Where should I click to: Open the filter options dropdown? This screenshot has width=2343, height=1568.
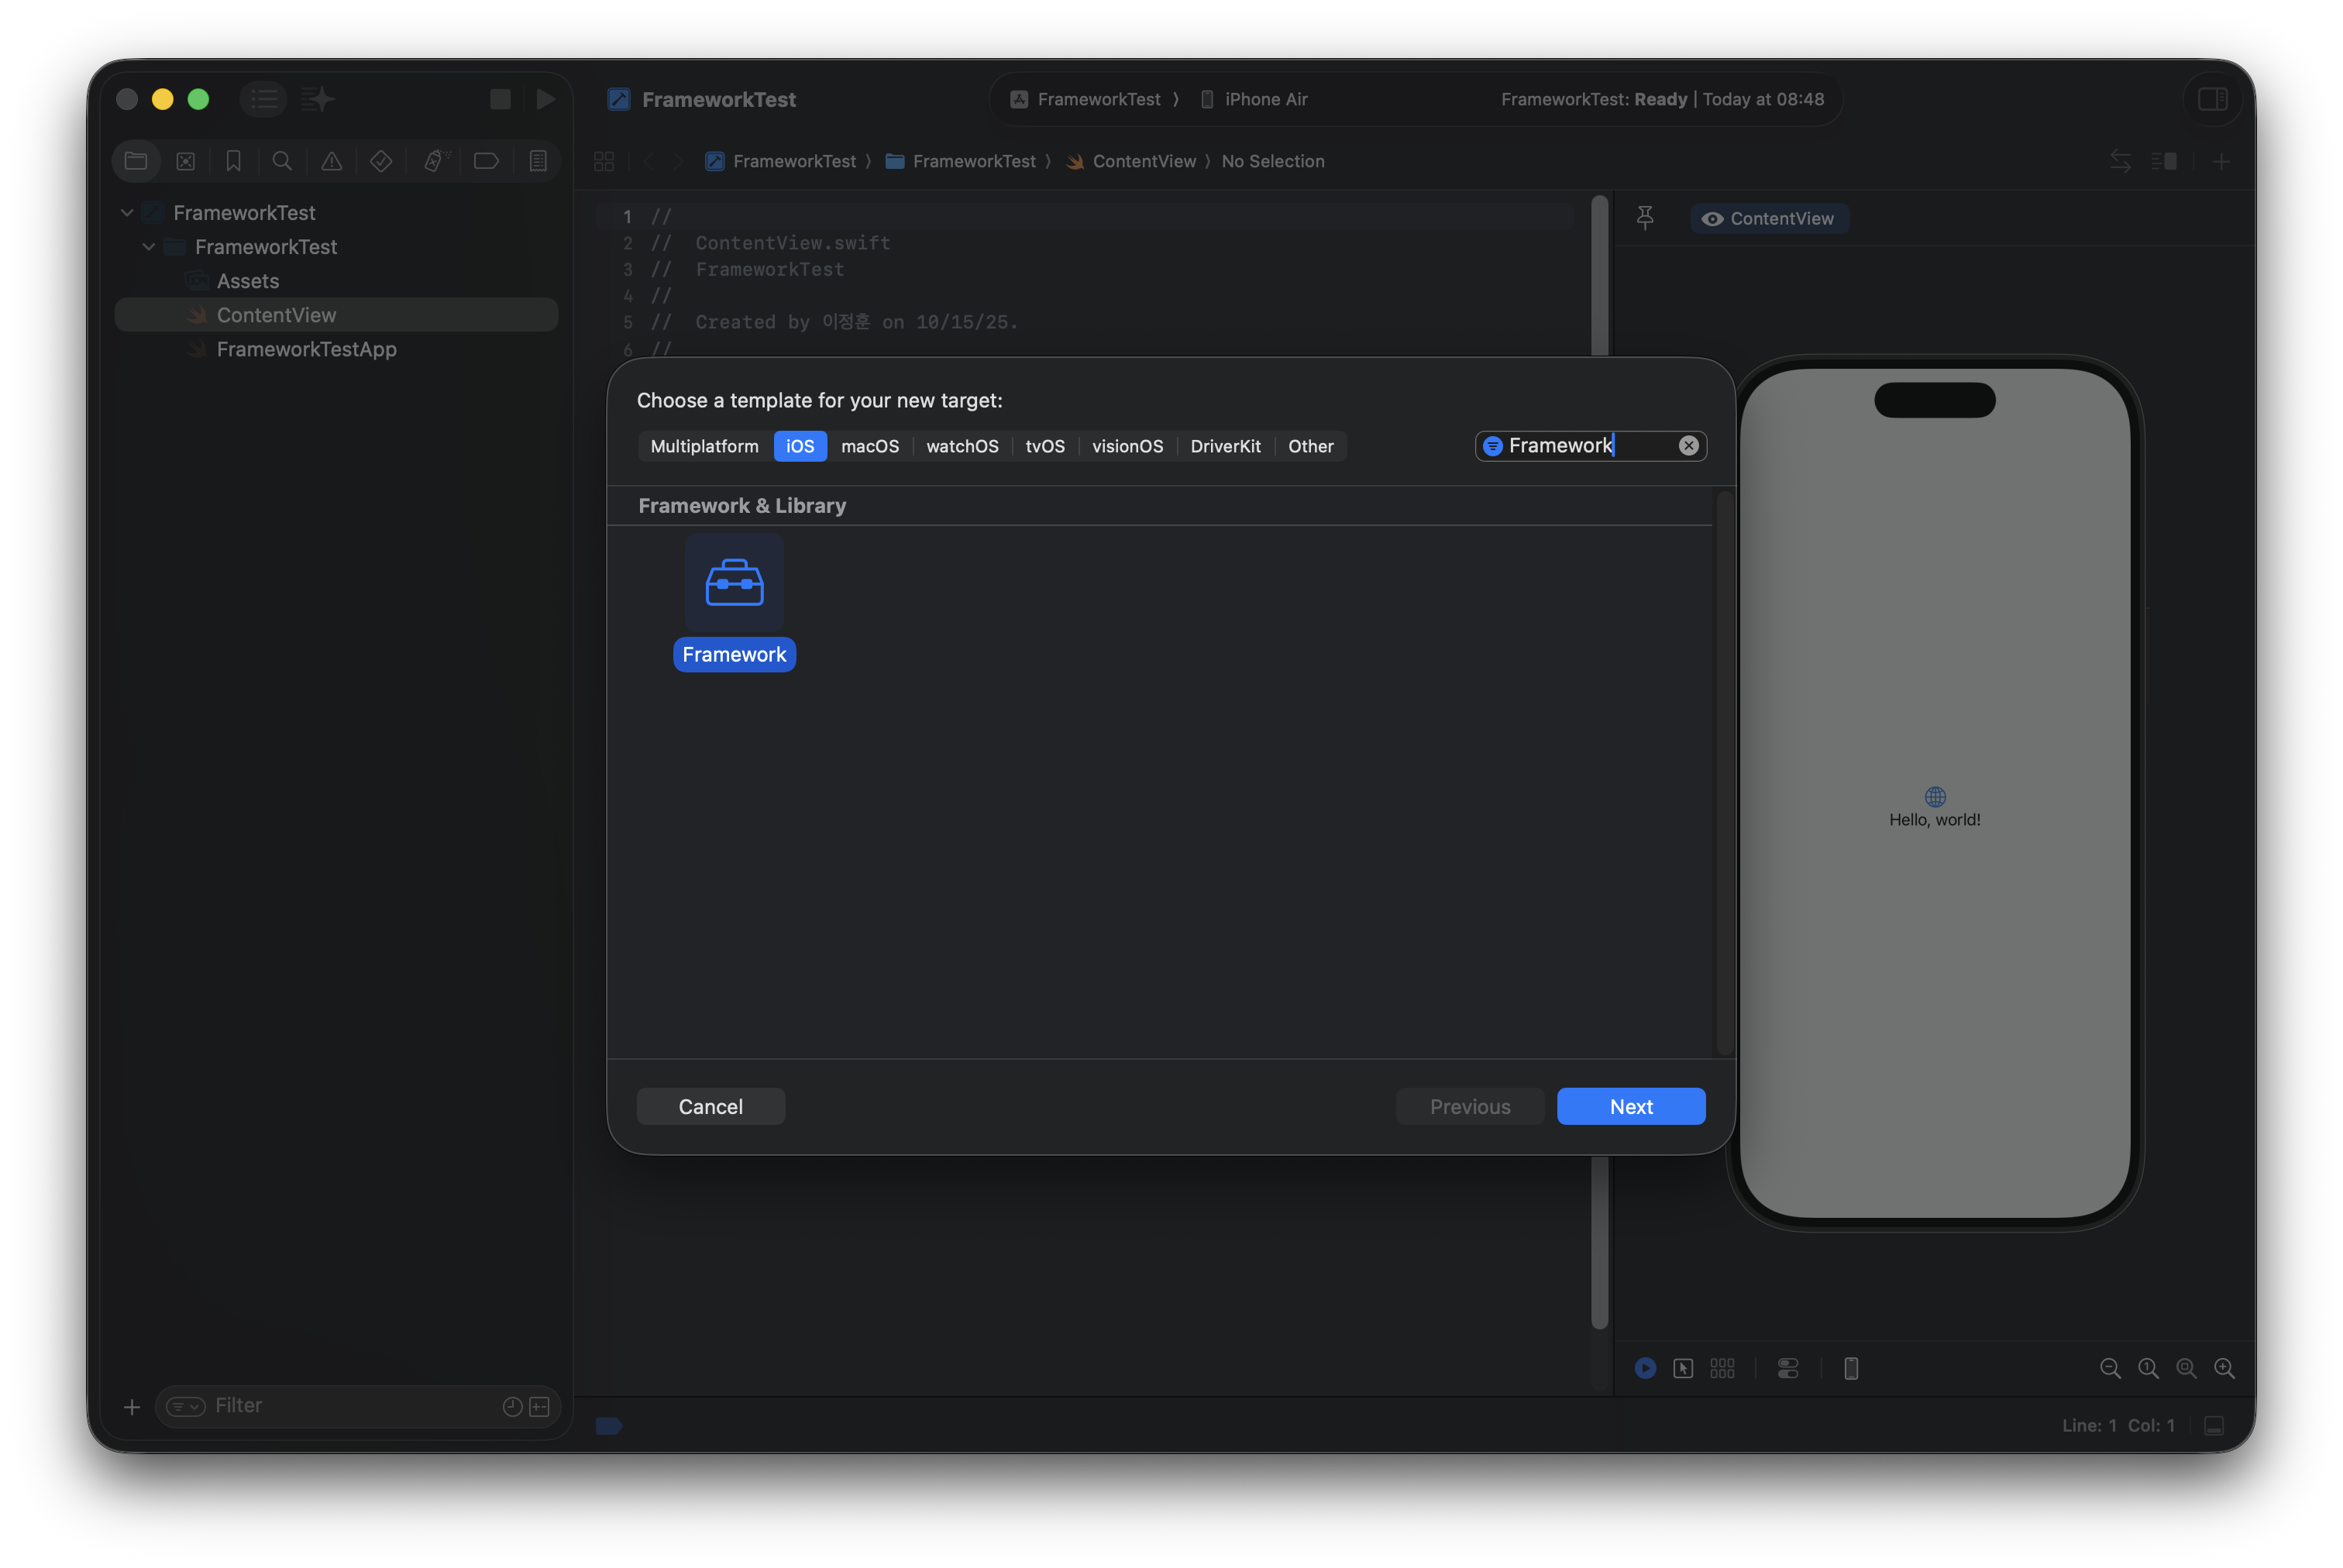click(x=185, y=1406)
